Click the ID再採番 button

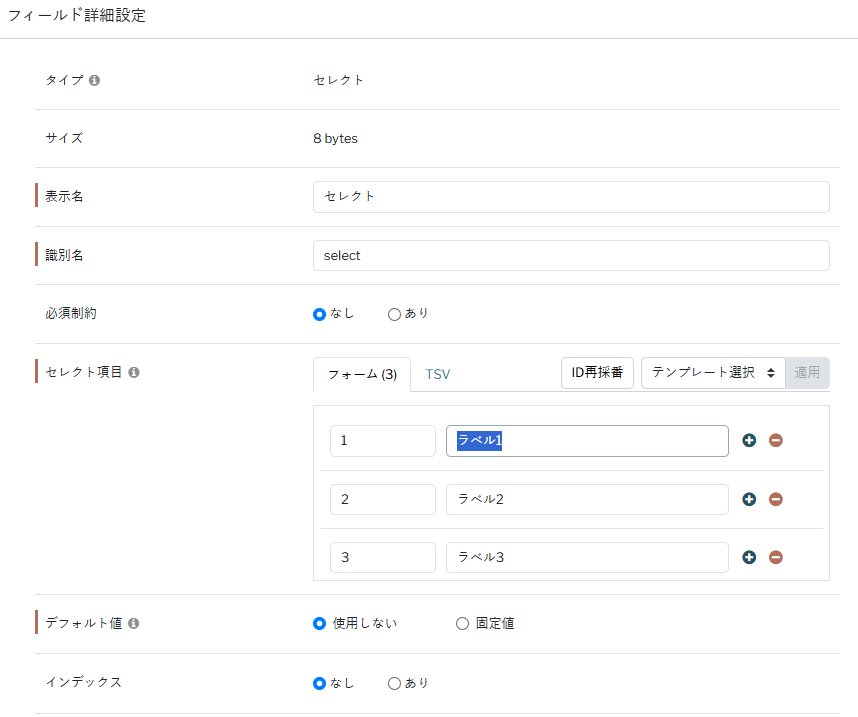pyautogui.click(x=597, y=373)
